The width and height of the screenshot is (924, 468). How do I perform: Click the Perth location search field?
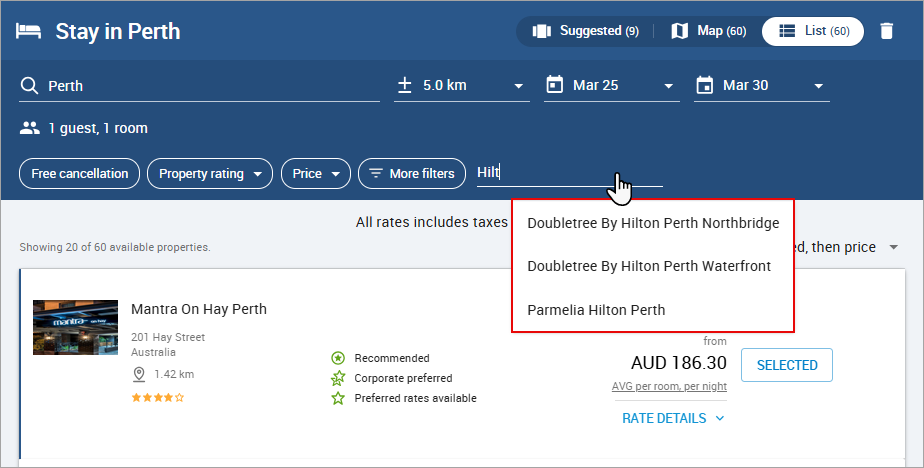pyautogui.click(x=199, y=85)
